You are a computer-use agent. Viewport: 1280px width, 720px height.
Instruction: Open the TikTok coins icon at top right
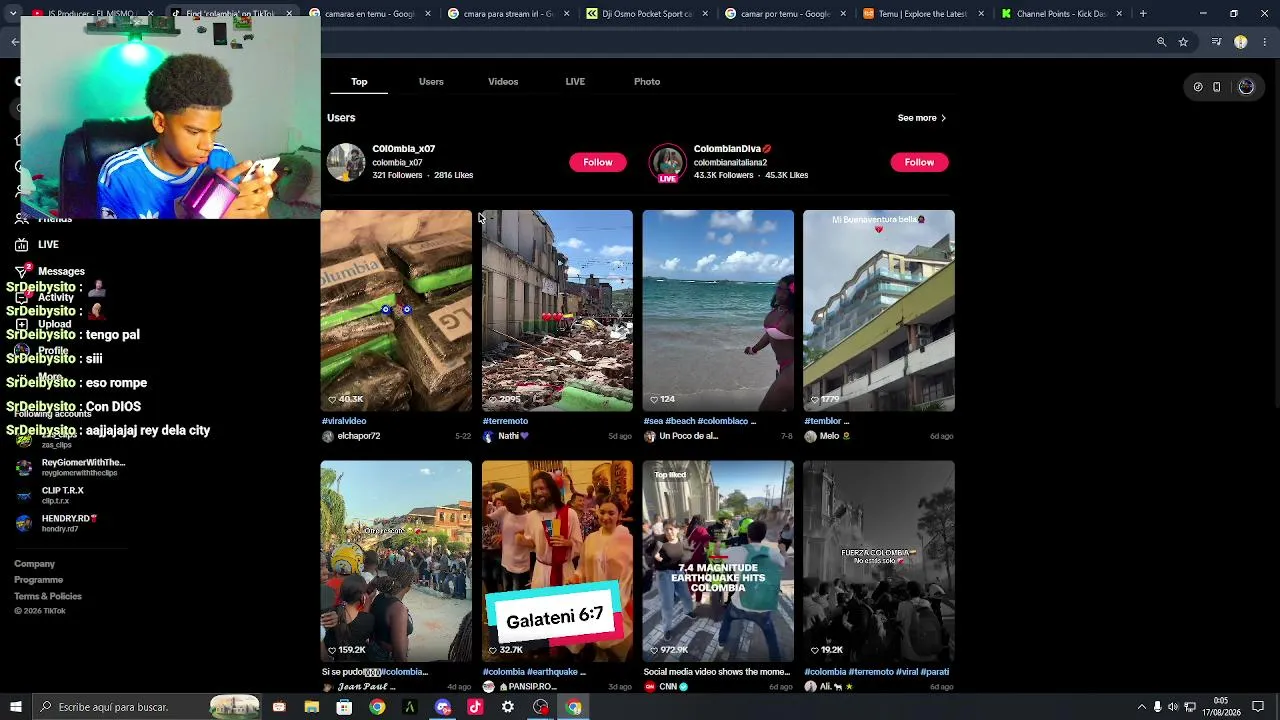[x=1198, y=87]
